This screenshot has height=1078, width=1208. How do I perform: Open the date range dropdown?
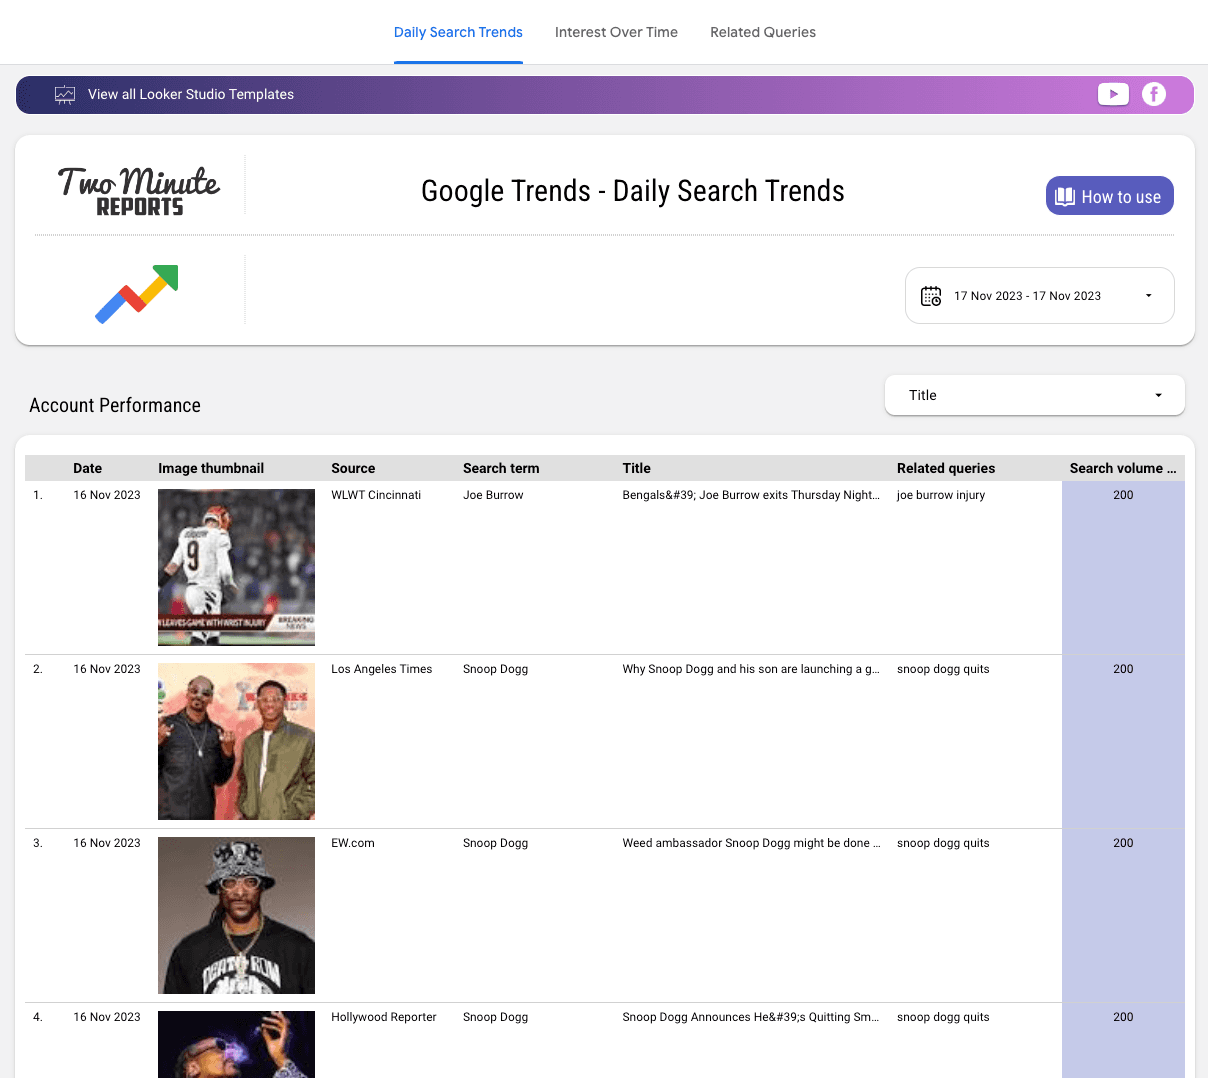(1039, 296)
